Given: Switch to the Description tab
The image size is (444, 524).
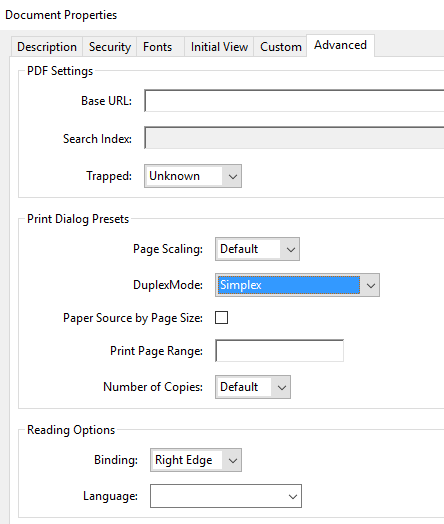Looking at the screenshot, I should pos(47,47).
